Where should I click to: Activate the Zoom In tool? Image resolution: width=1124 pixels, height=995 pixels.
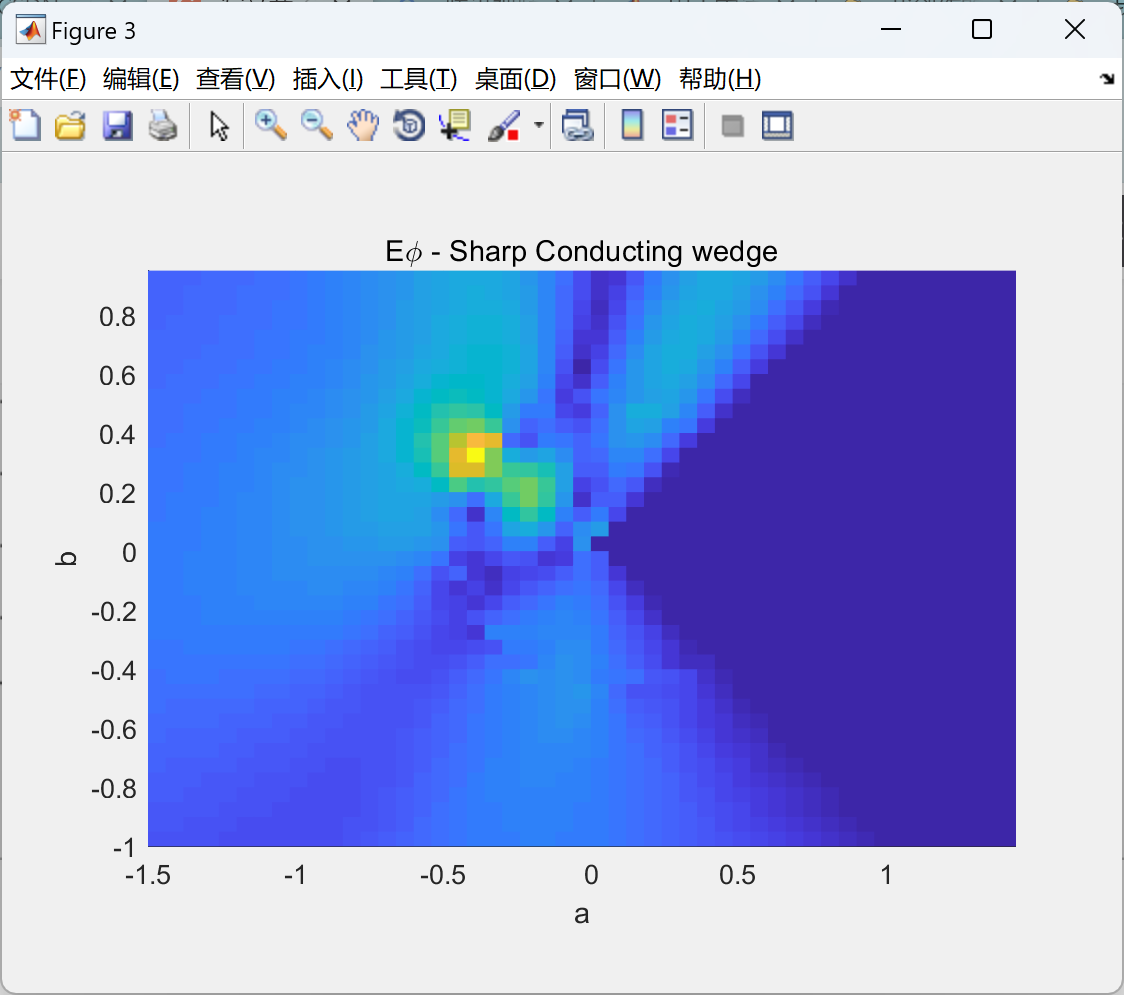coord(271,126)
